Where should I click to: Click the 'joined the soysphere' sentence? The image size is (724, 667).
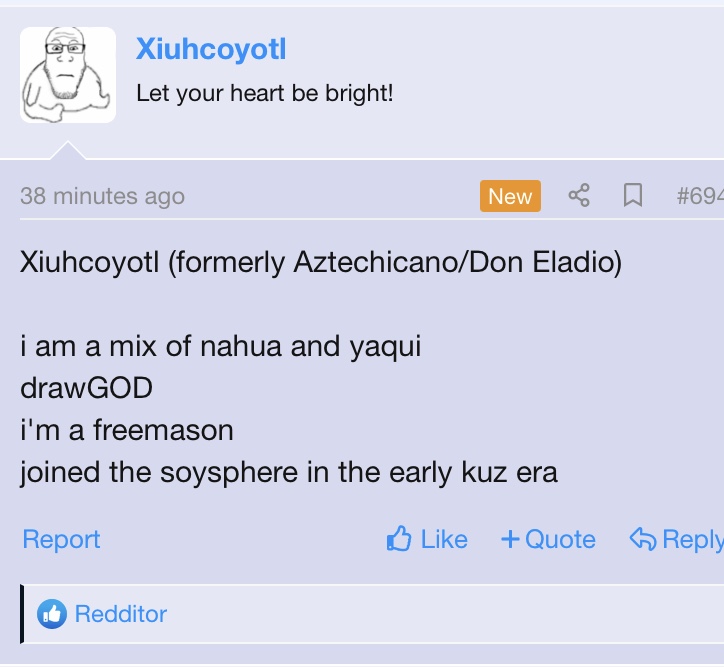tap(289, 473)
